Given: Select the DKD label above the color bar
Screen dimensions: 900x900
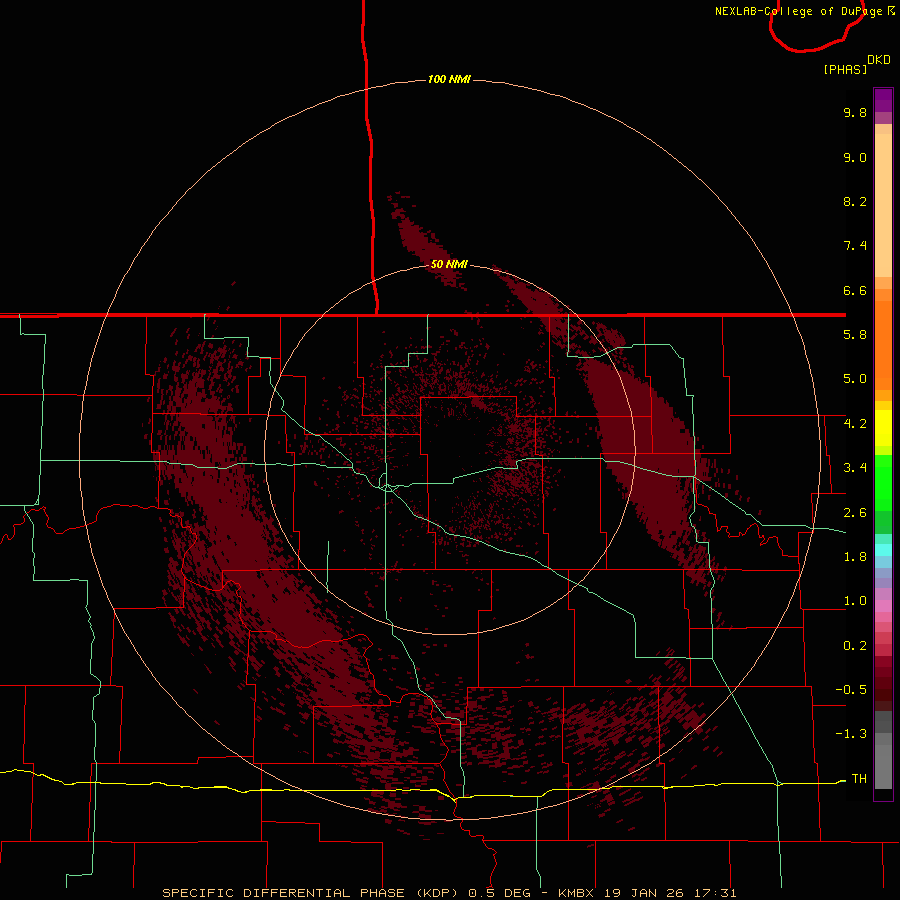Looking at the screenshot, I should pyautogui.click(x=879, y=60).
